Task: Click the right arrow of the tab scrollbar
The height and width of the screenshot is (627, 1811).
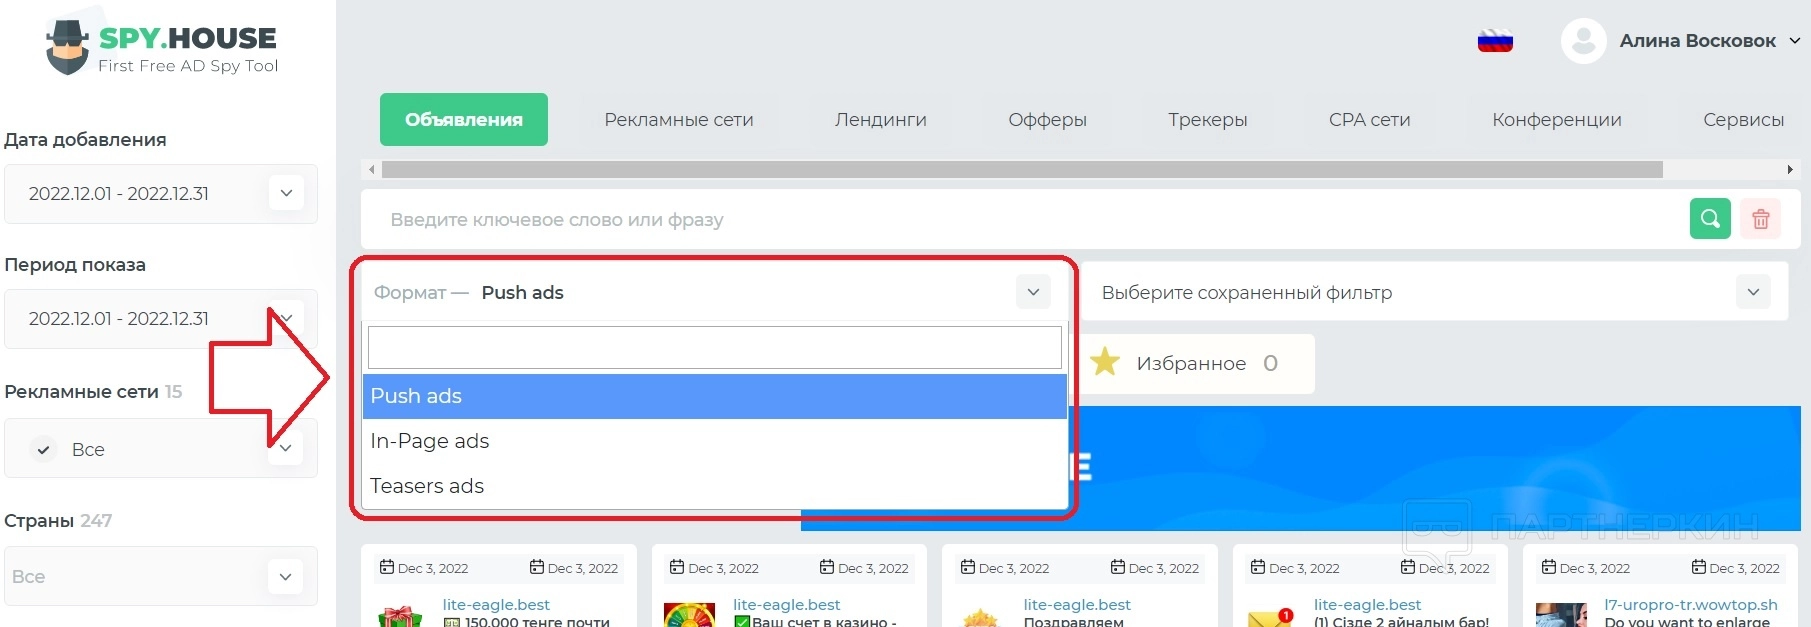Action: coord(1790,170)
